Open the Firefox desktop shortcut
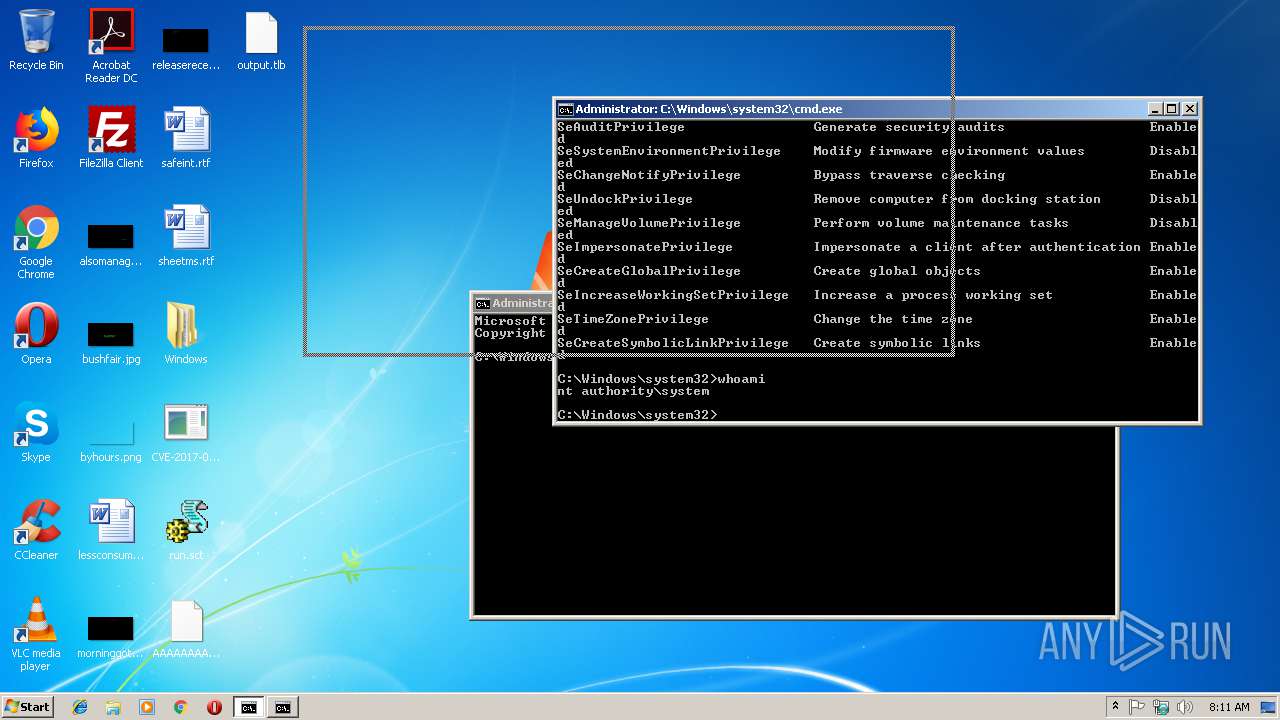The width and height of the screenshot is (1280, 720). click(36, 138)
